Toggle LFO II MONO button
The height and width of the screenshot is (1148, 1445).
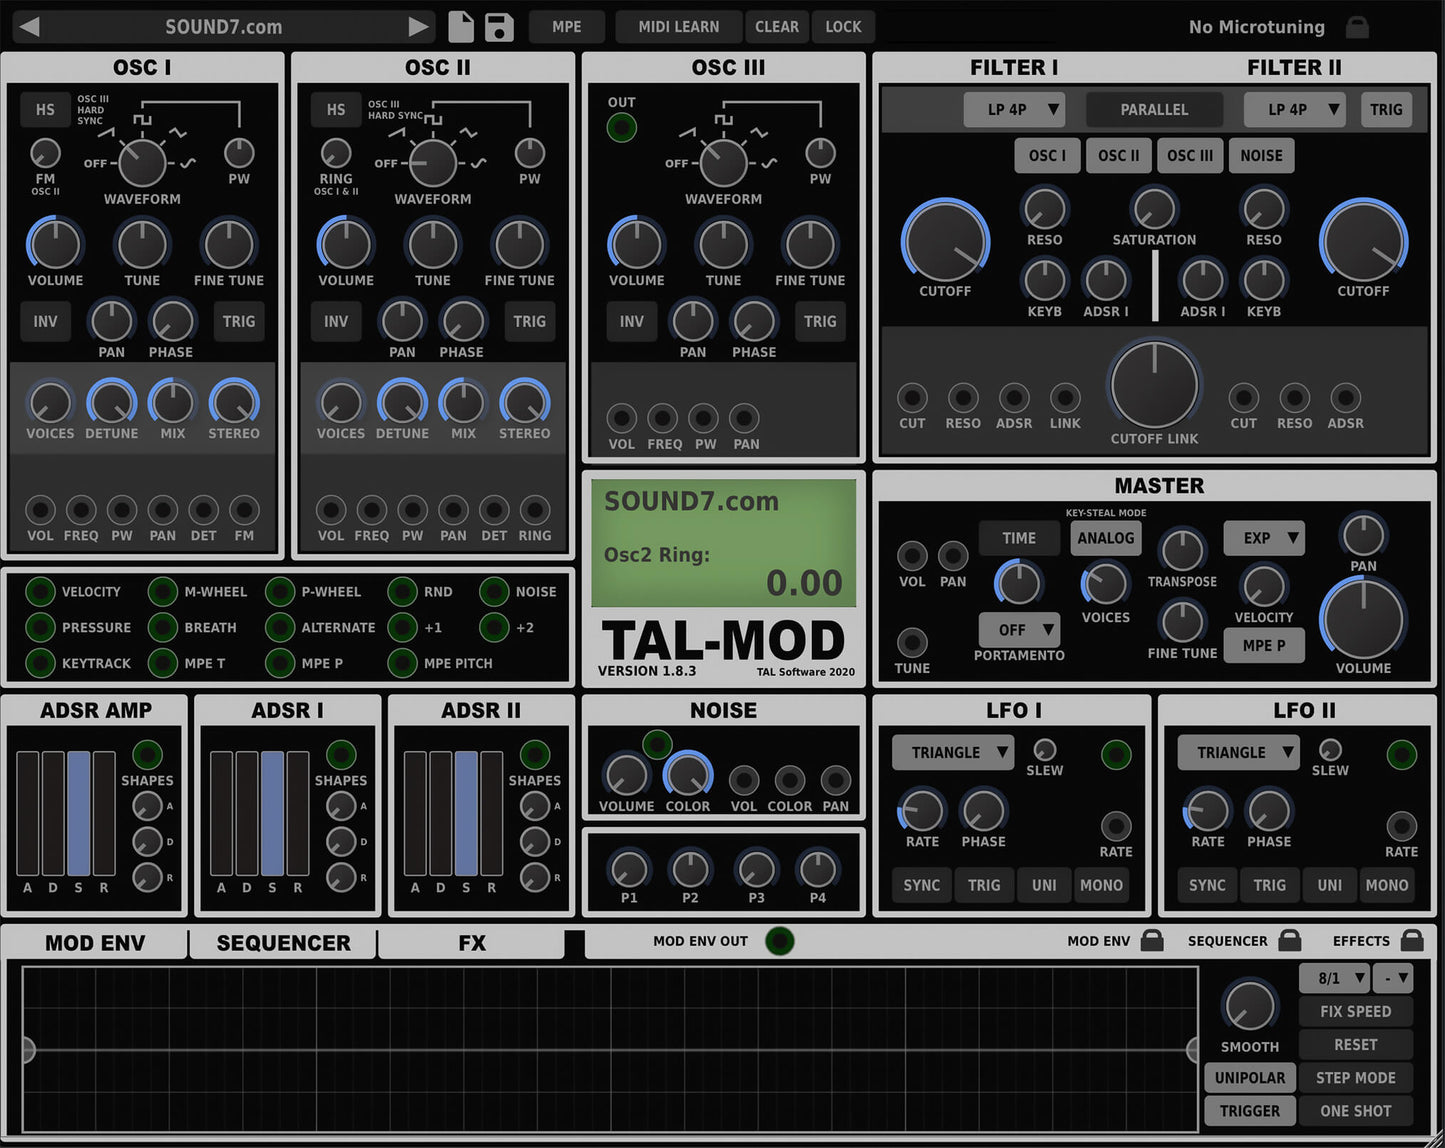tap(1387, 885)
